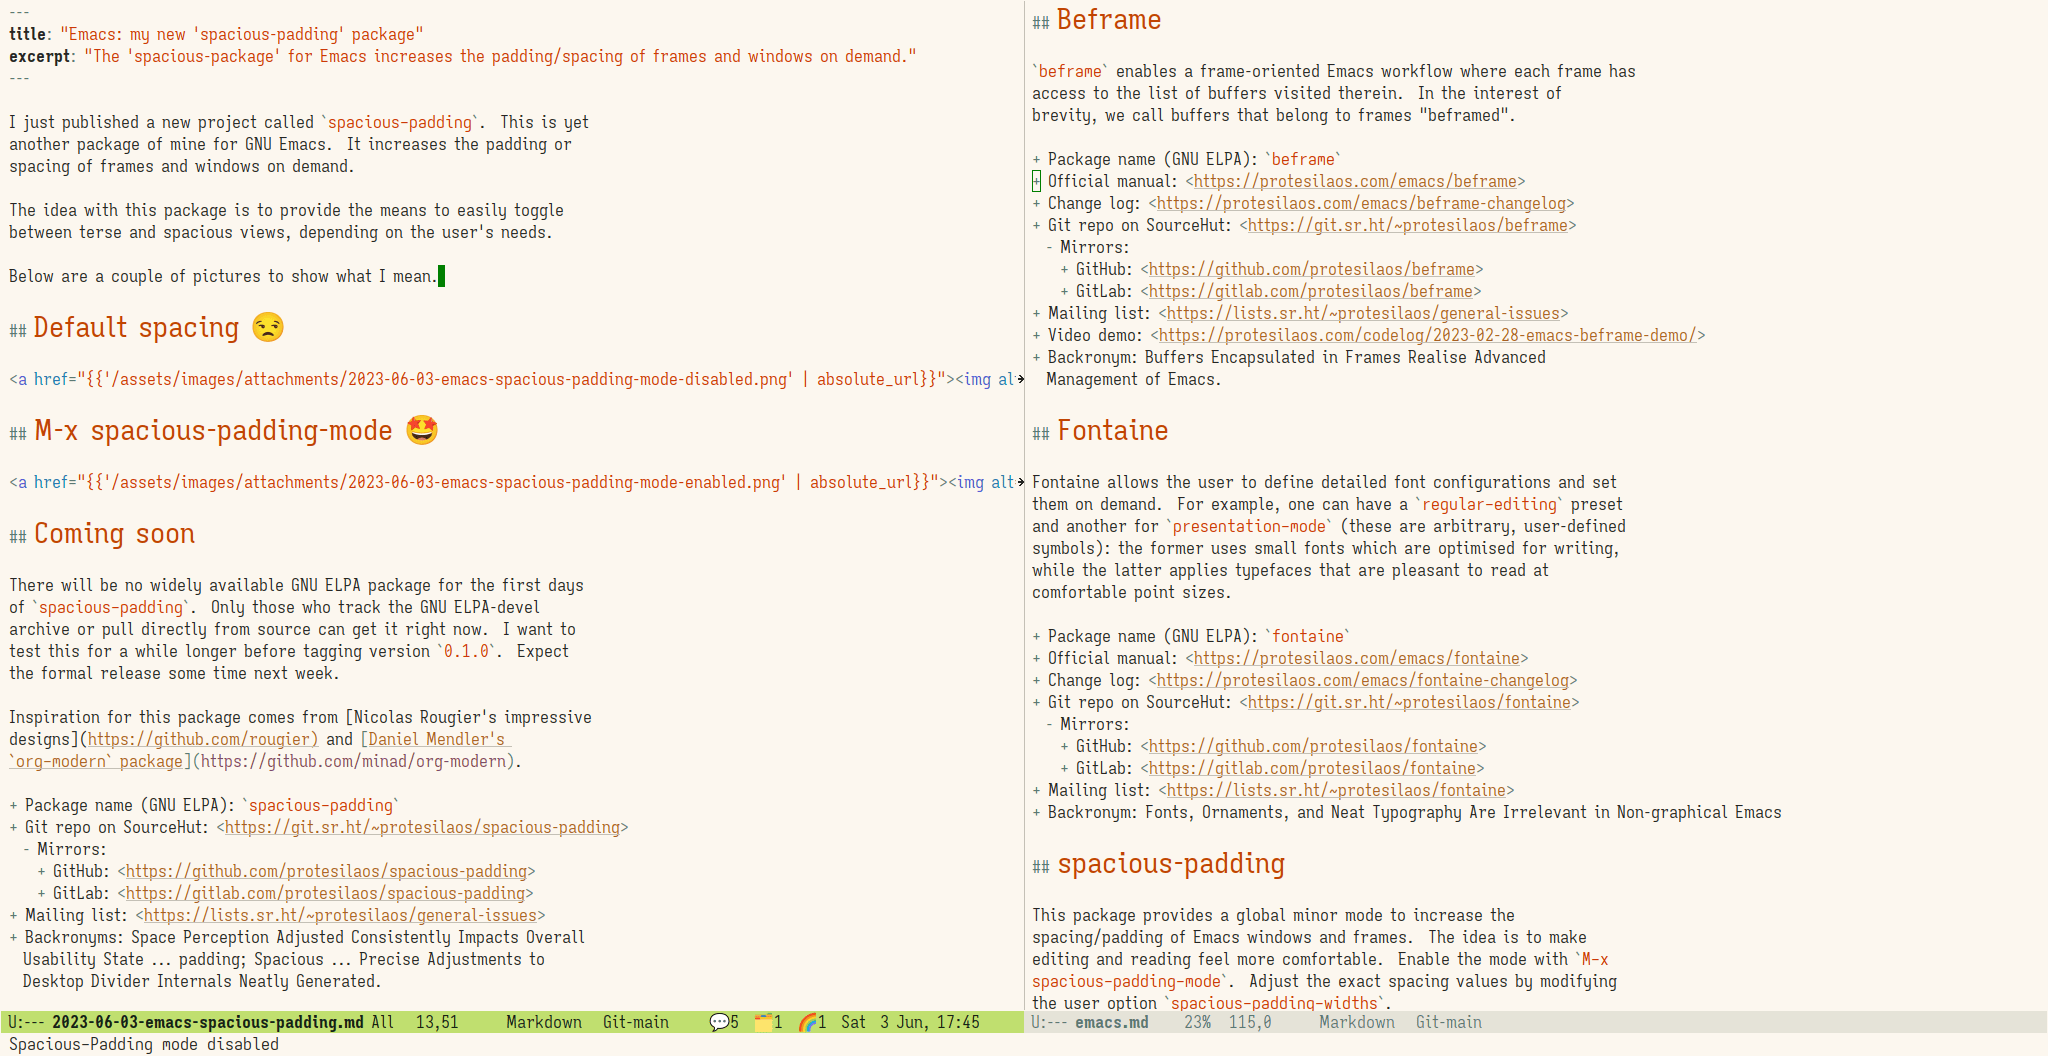
Task: Click the ## marker before the Coming soon heading
Action: point(18,536)
